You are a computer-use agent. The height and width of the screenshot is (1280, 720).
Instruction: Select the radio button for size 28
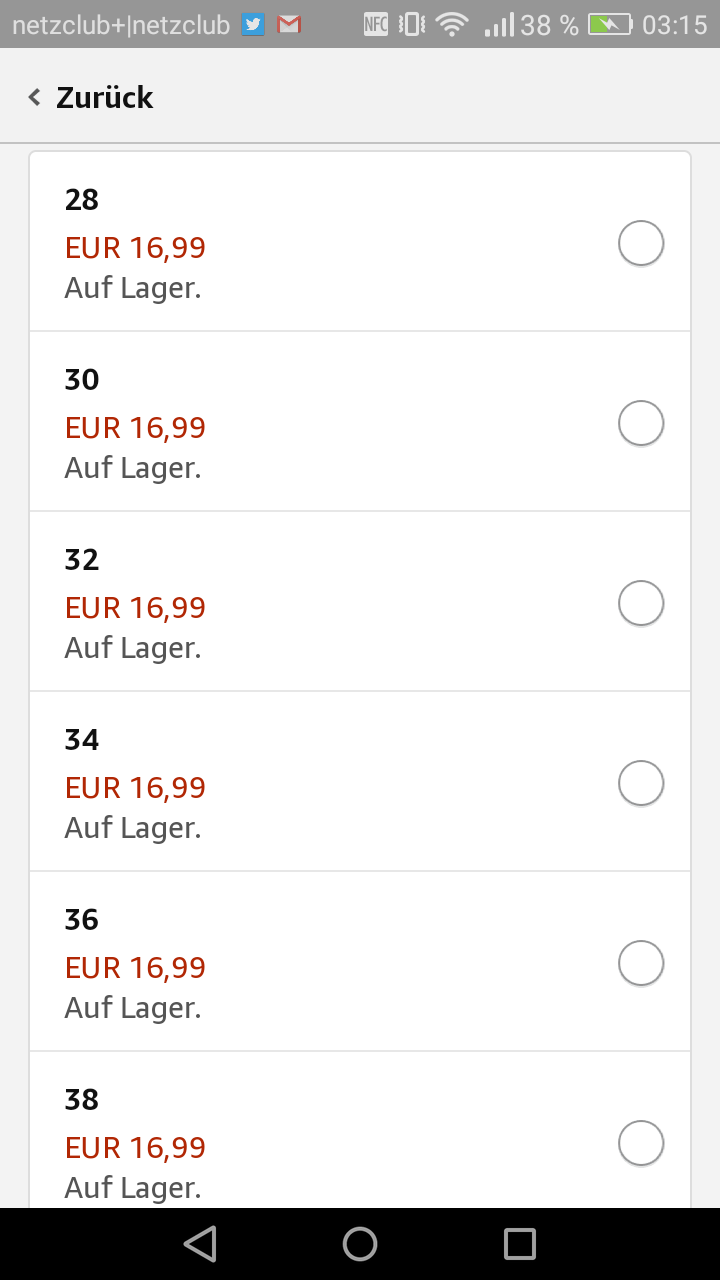click(x=641, y=243)
